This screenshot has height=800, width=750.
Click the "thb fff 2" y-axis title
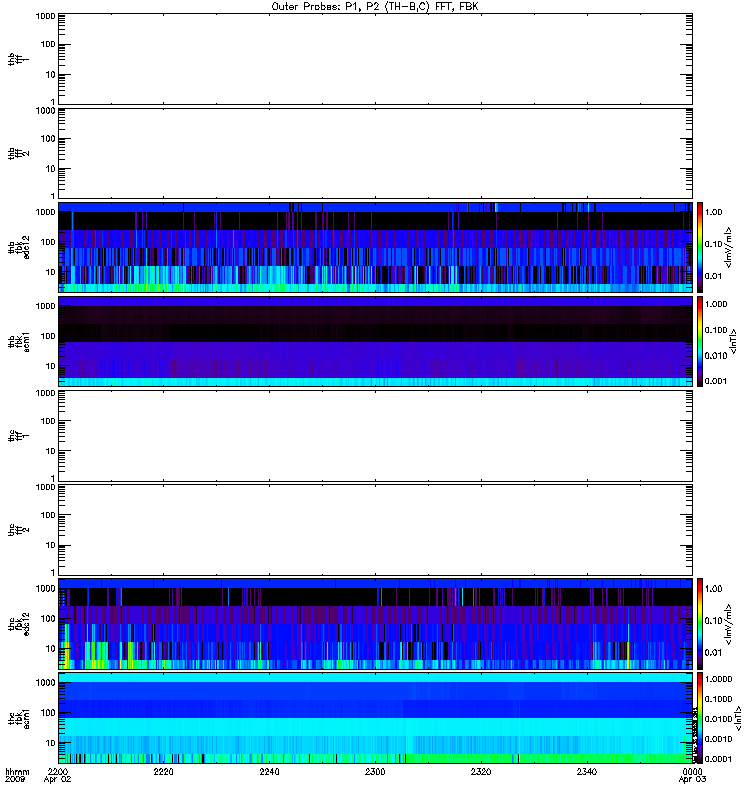[x=18, y=154]
